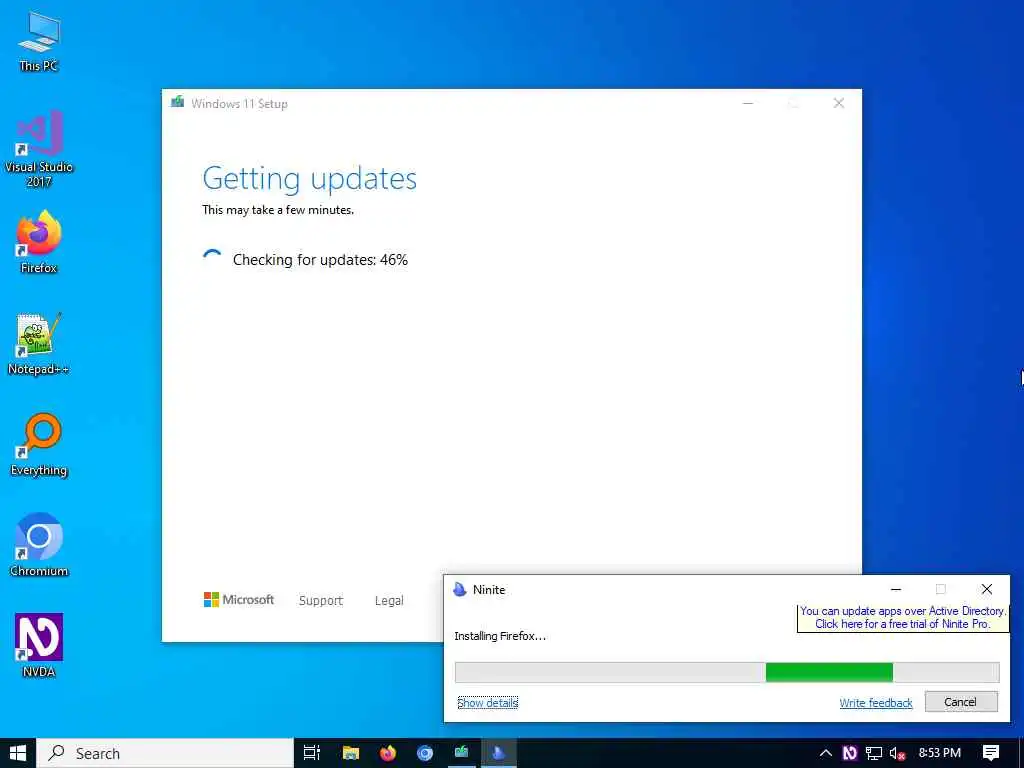The height and width of the screenshot is (768, 1024).
Task: Switch to Windows 11 Setup taskbar icon
Action: coord(462,753)
